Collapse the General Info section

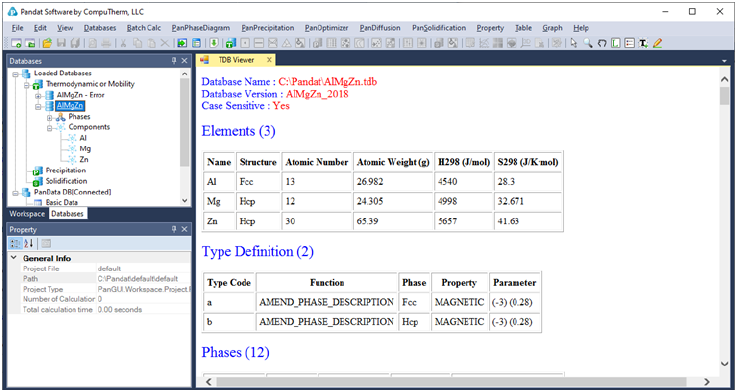point(14,258)
